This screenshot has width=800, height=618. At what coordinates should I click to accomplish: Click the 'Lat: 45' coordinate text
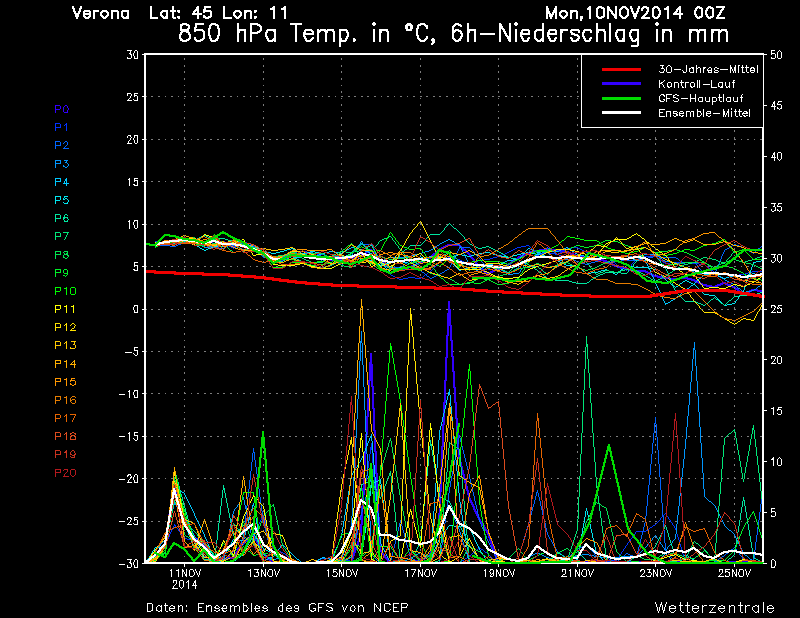click(x=183, y=13)
